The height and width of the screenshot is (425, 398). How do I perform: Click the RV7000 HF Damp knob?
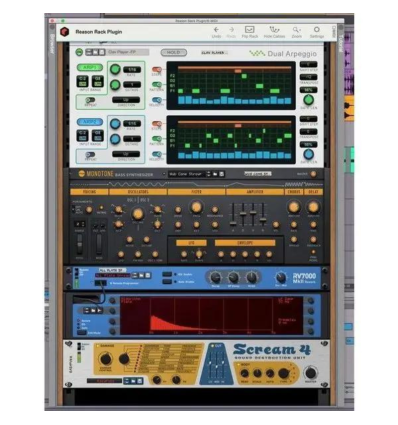click(233, 277)
